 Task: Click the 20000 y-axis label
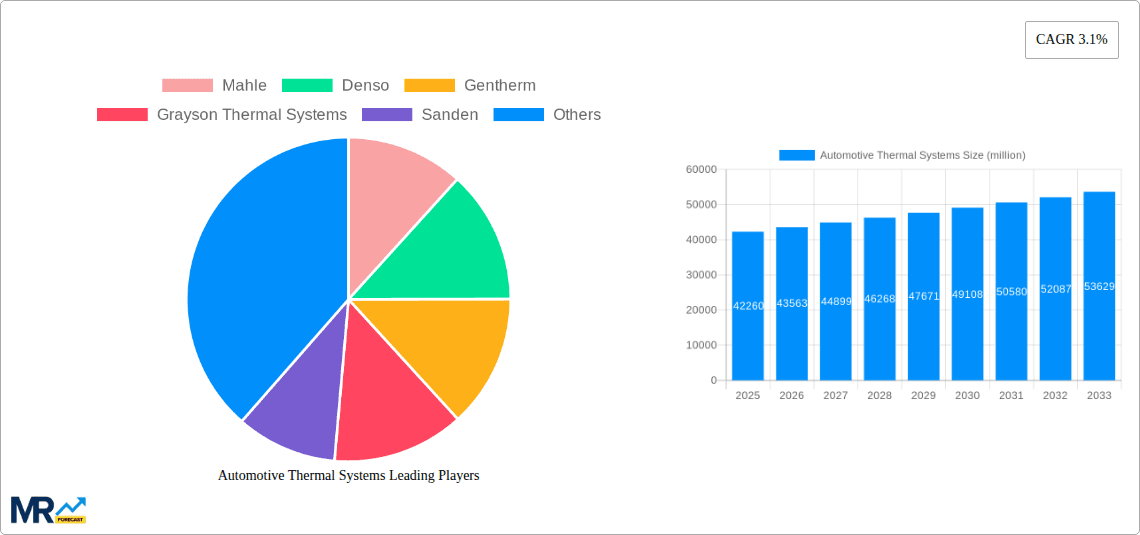click(701, 310)
